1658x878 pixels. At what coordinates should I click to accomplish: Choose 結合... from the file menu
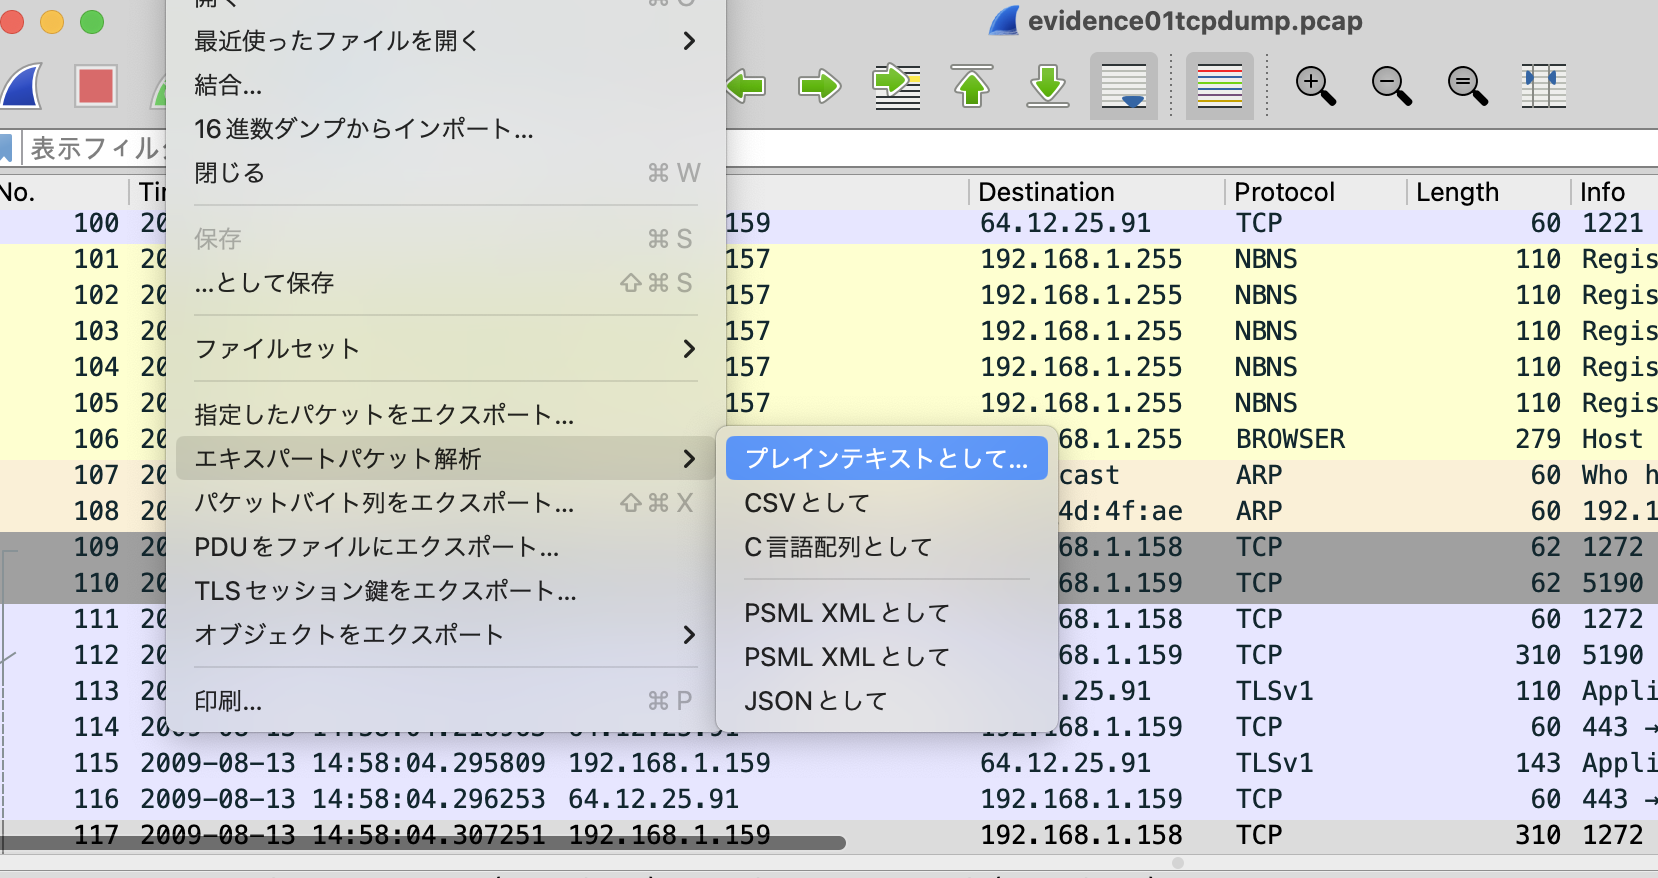click(x=446, y=85)
